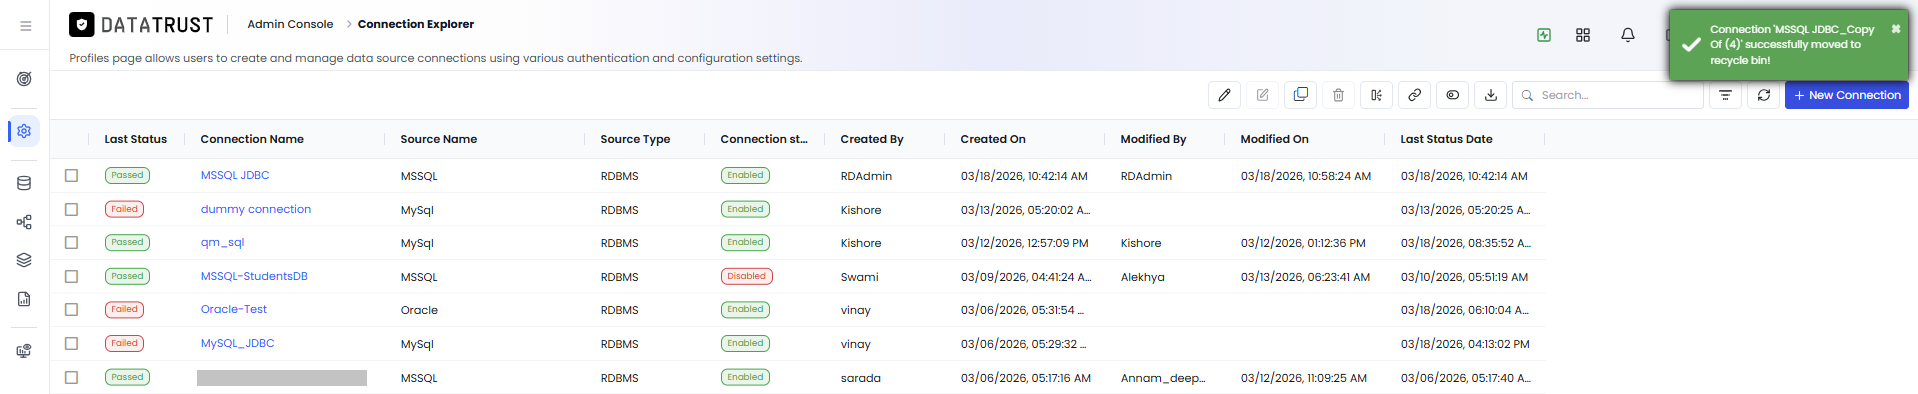Viewport: 1918px width, 394px height.
Task: Refresh the connection list
Action: tap(1764, 95)
